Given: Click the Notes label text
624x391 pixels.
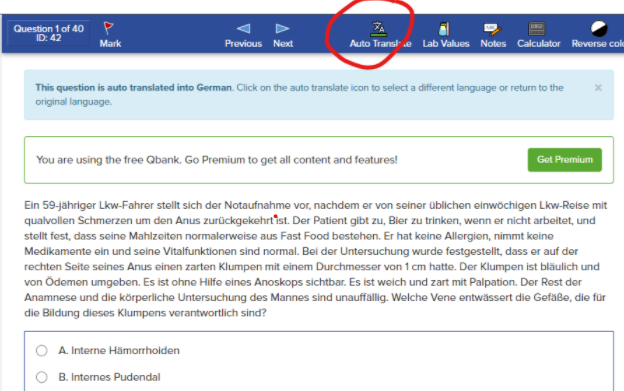Looking at the screenshot, I should 493,44.
